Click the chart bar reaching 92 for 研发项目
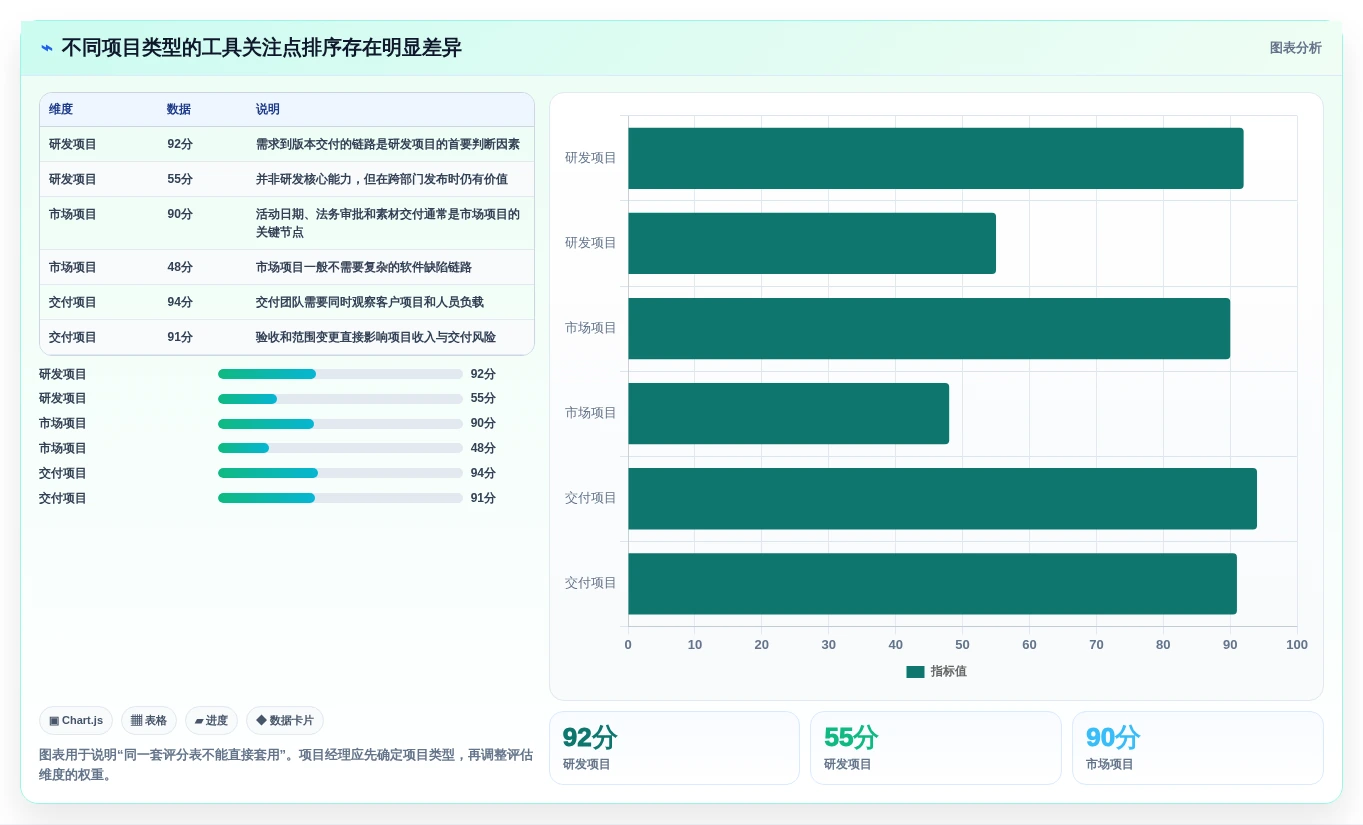This screenshot has width=1363, height=825. click(x=936, y=158)
